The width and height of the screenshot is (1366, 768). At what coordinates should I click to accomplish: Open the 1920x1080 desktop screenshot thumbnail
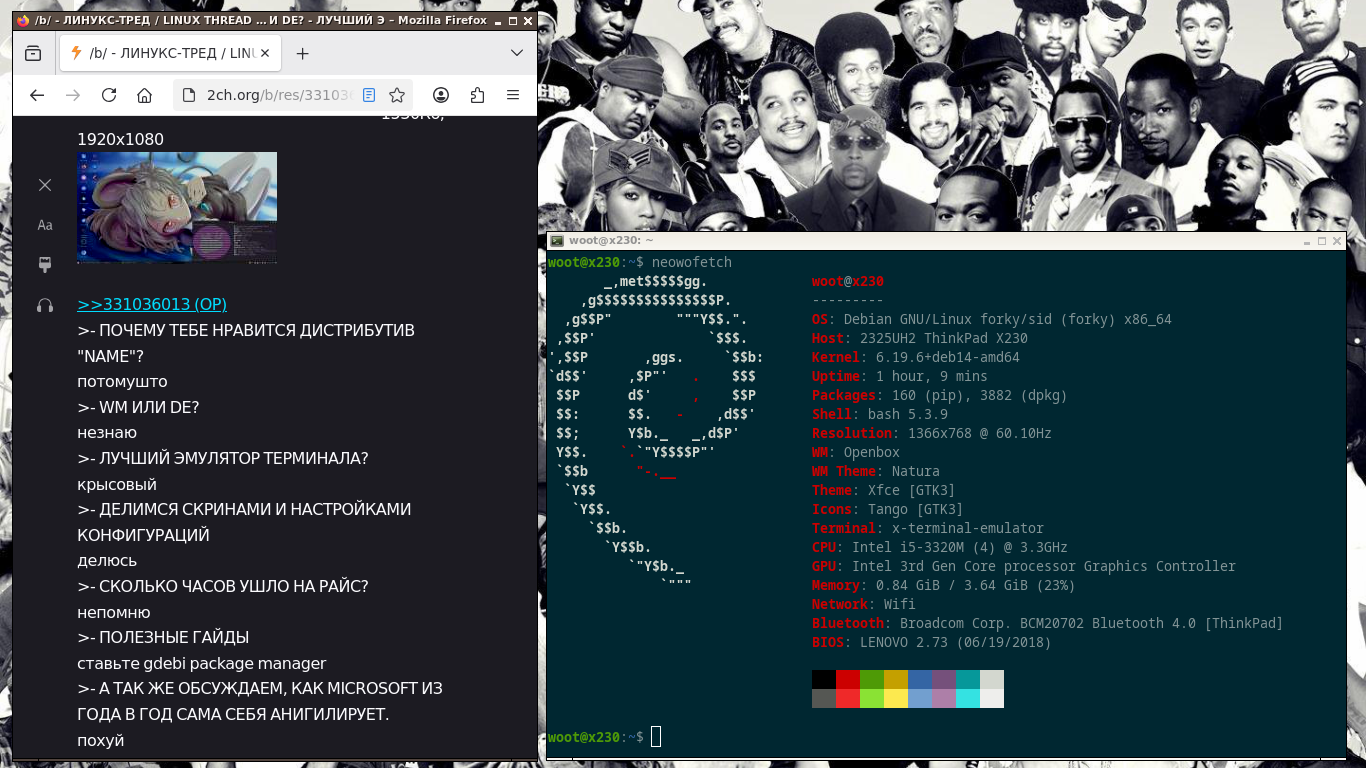coord(177,207)
